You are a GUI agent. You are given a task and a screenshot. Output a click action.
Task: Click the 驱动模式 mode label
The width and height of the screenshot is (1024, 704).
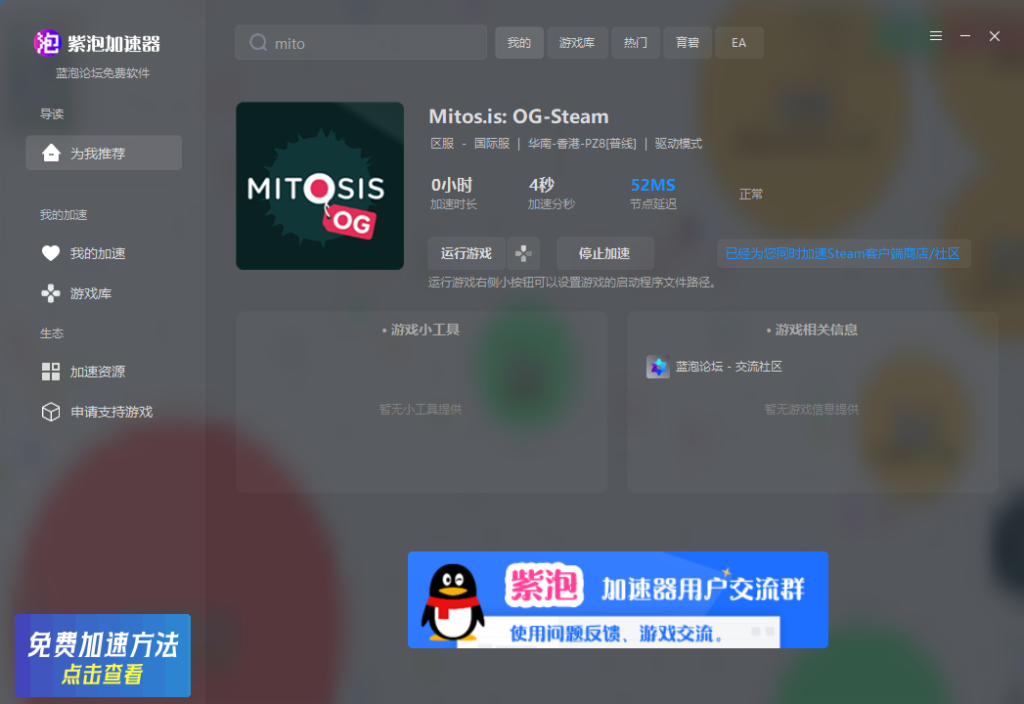(679, 144)
